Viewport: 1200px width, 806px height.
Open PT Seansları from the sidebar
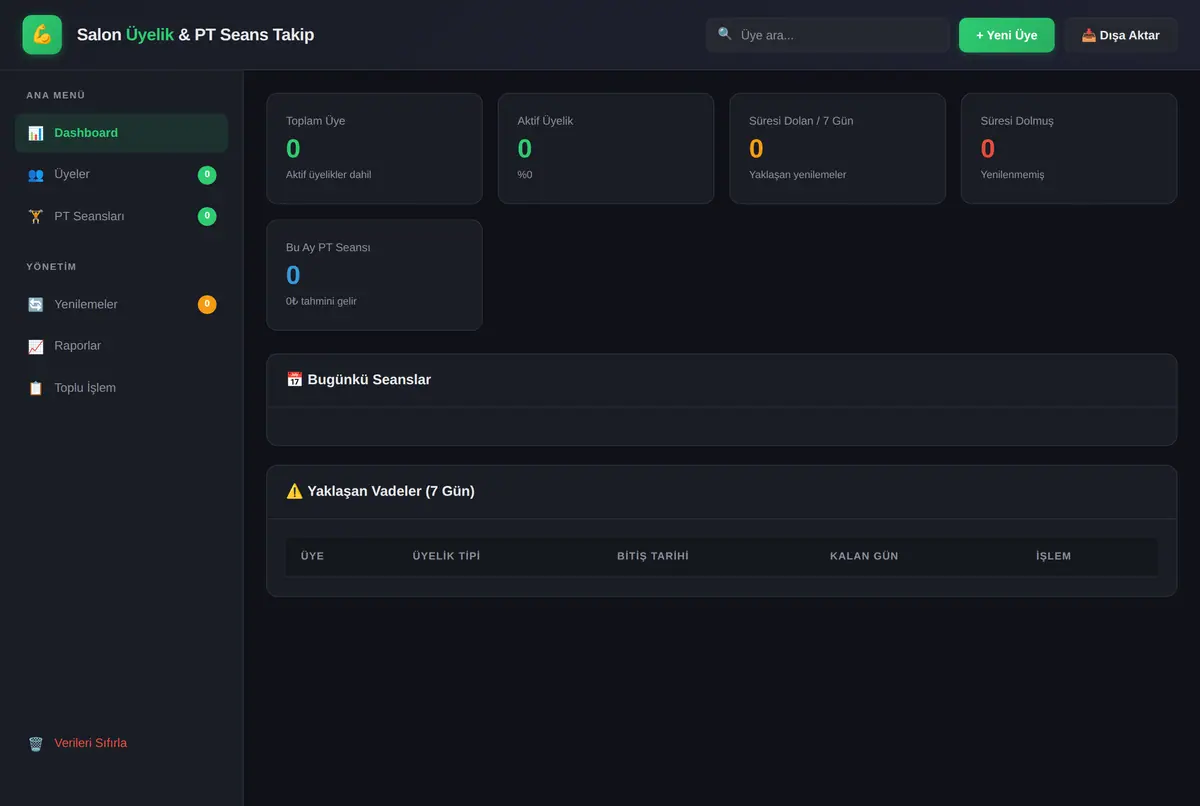click(121, 216)
